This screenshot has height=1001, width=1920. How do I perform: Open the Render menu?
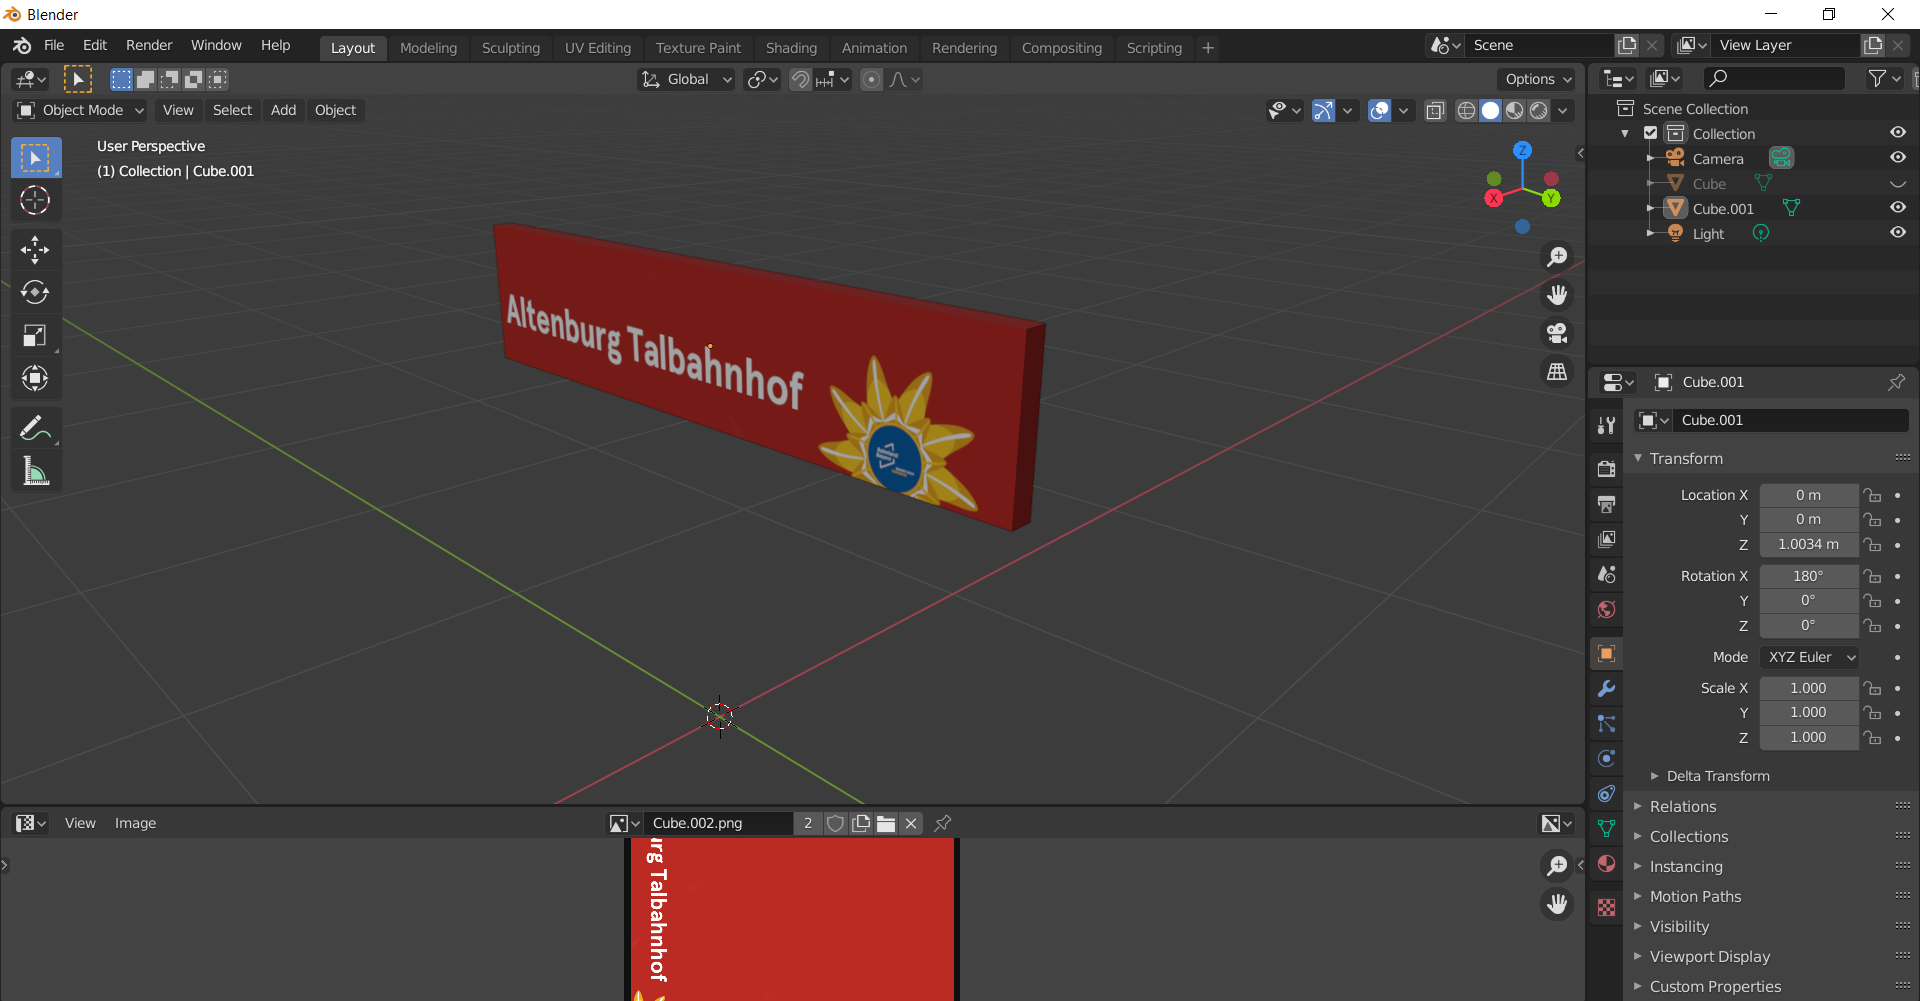(149, 45)
